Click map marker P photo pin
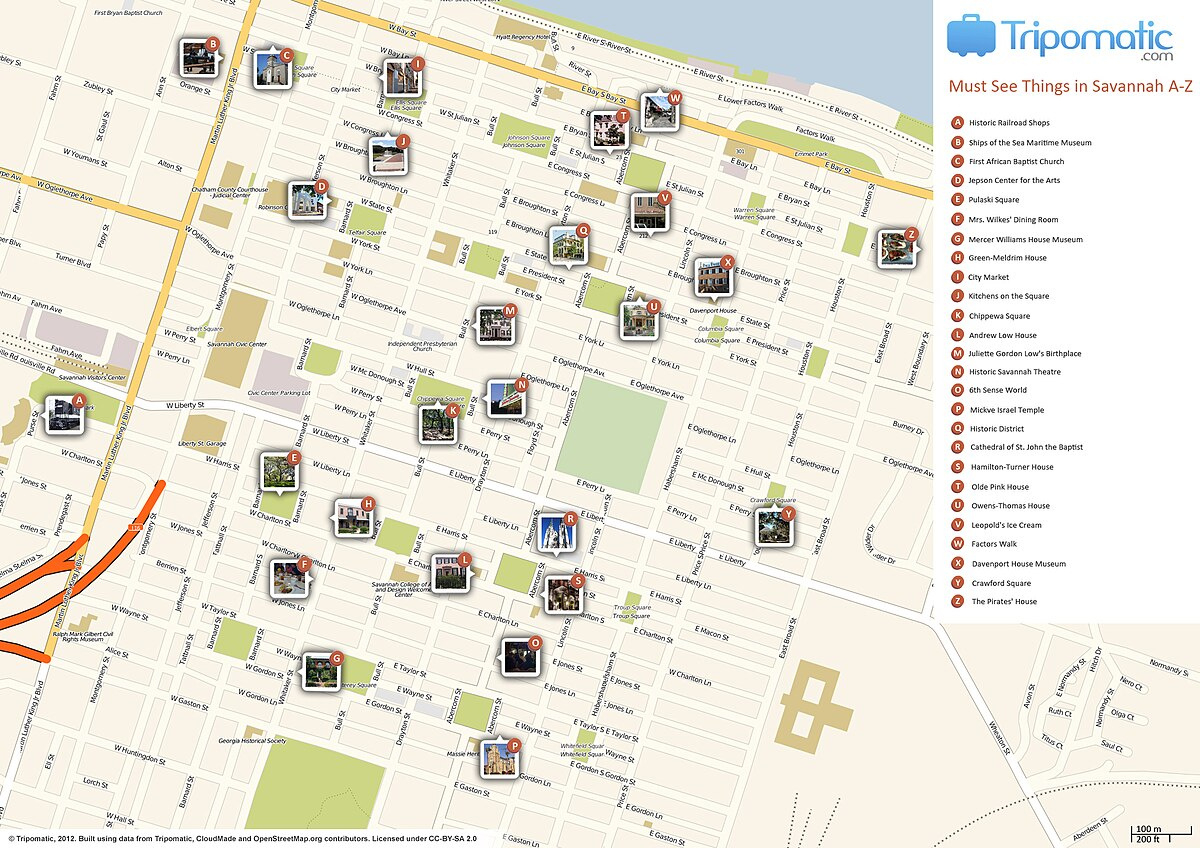The height and width of the screenshot is (848, 1200). 499,759
